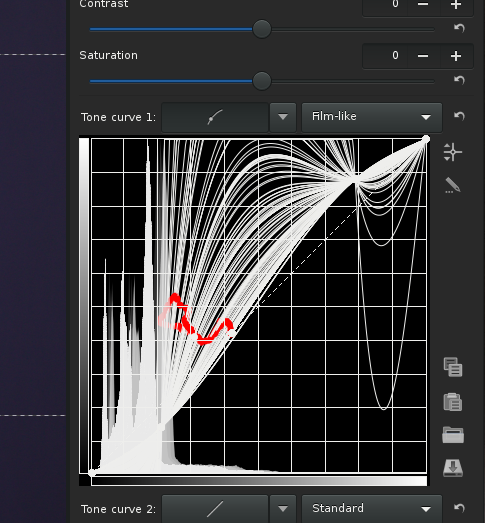Click the Saturation value input field
485x523 pixels.
[385, 56]
